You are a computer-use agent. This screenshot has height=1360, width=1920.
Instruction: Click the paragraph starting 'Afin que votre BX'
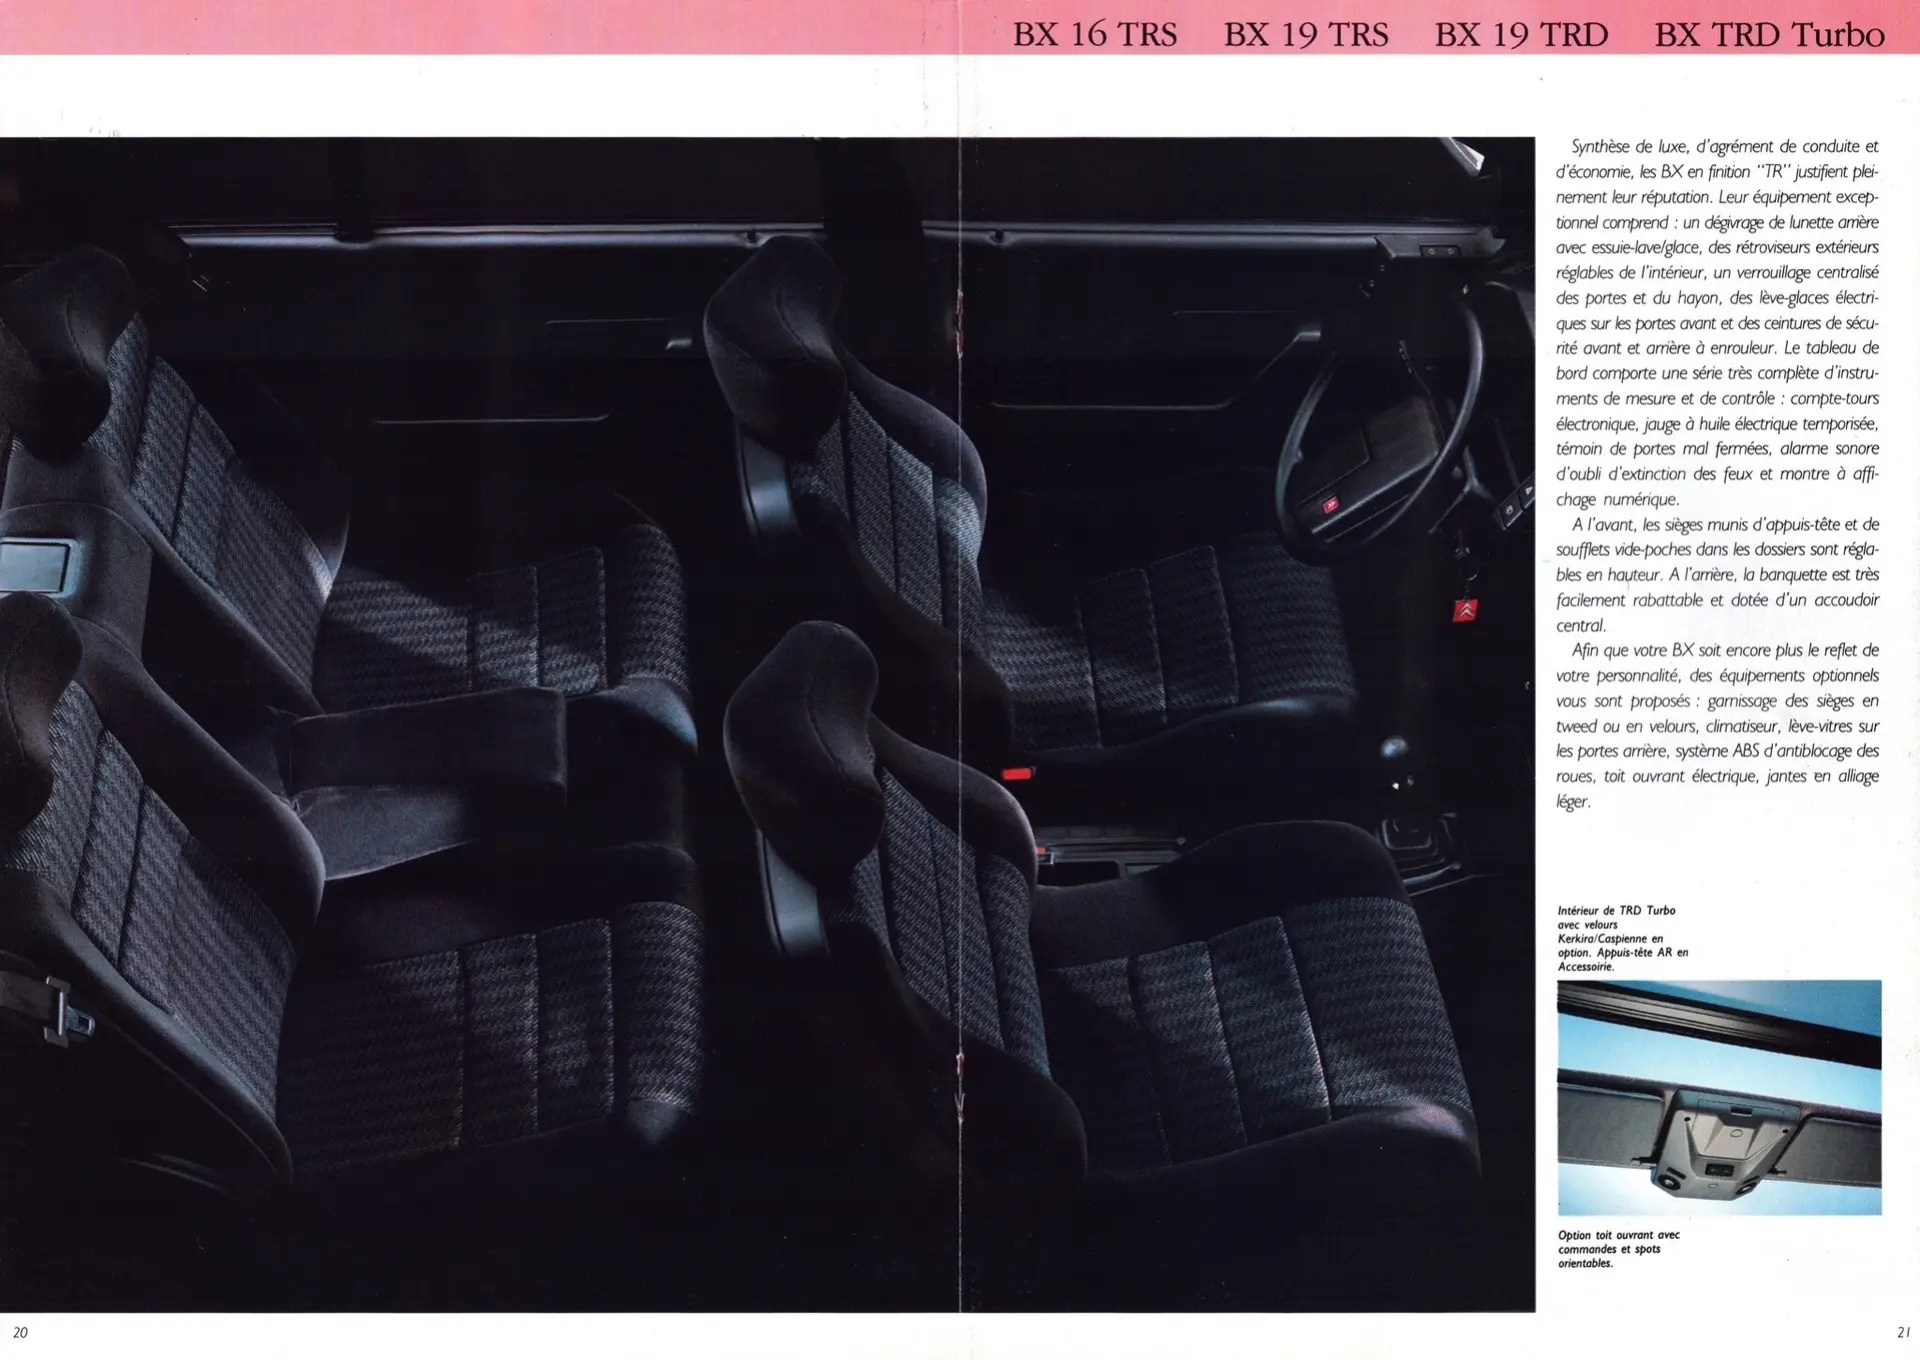click(x=1717, y=725)
